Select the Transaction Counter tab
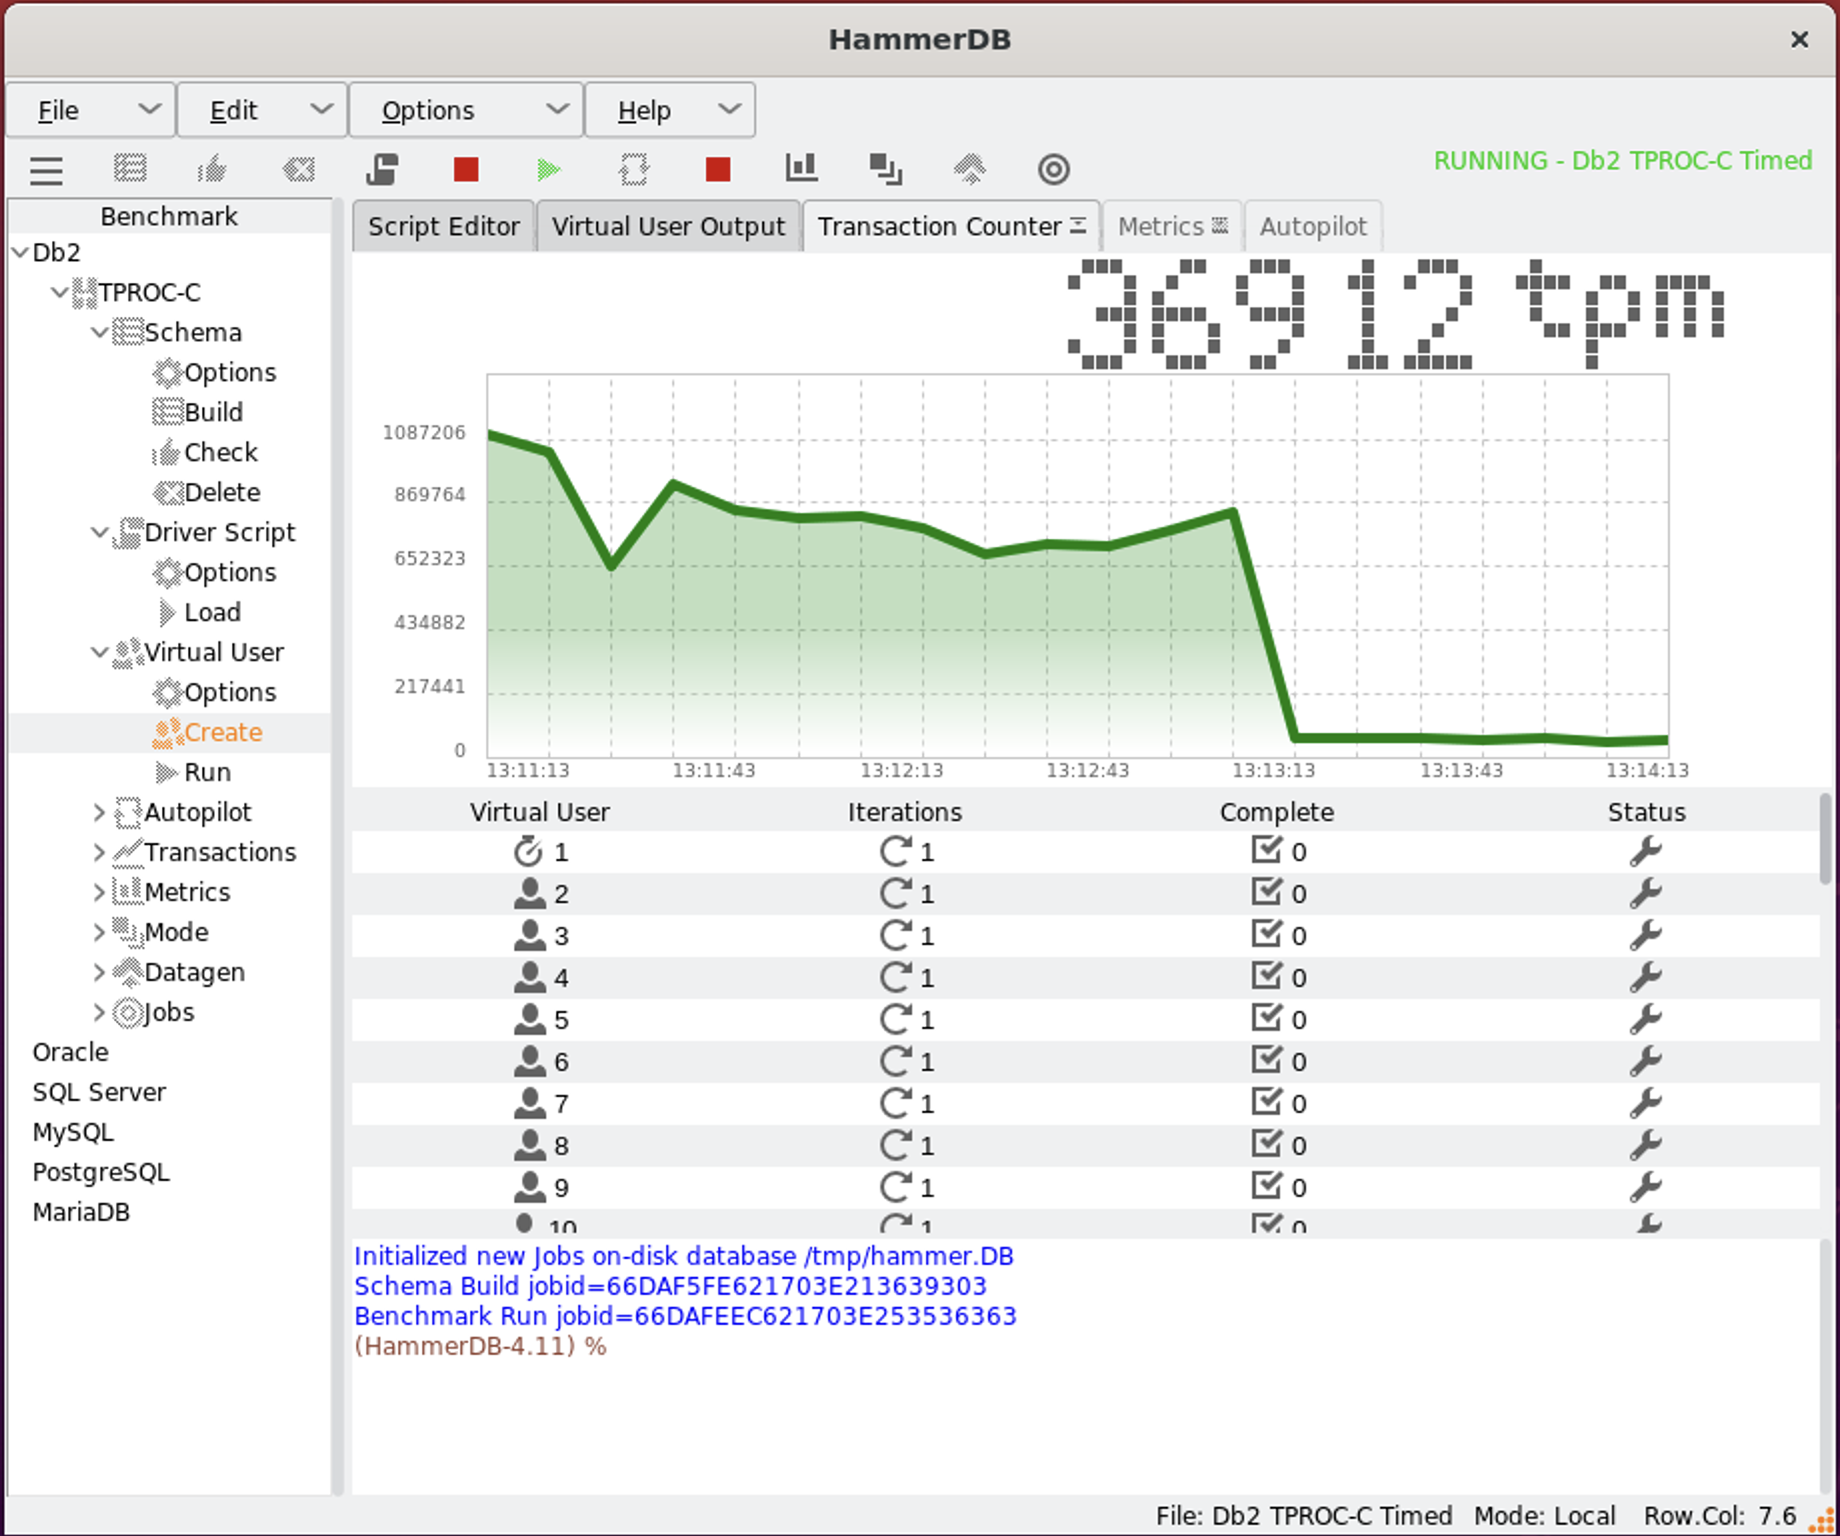Screen dimensions: 1840x1536 click(951, 227)
